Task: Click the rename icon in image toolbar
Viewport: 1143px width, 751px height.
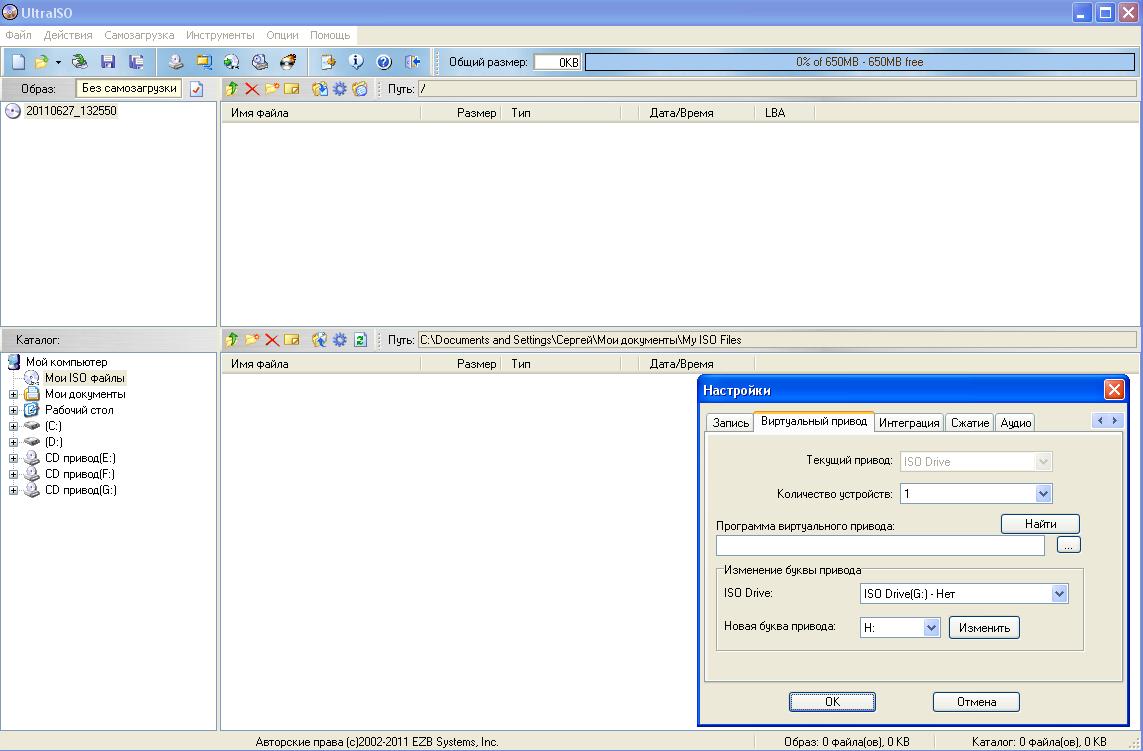Action: [292, 89]
